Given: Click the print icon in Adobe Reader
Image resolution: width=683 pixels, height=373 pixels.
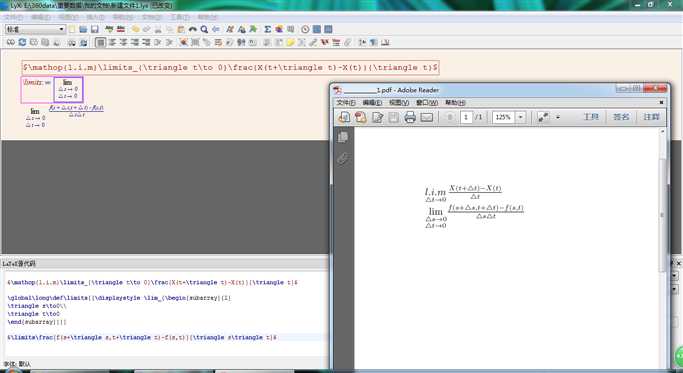Looking at the screenshot, I should (410, 117).
